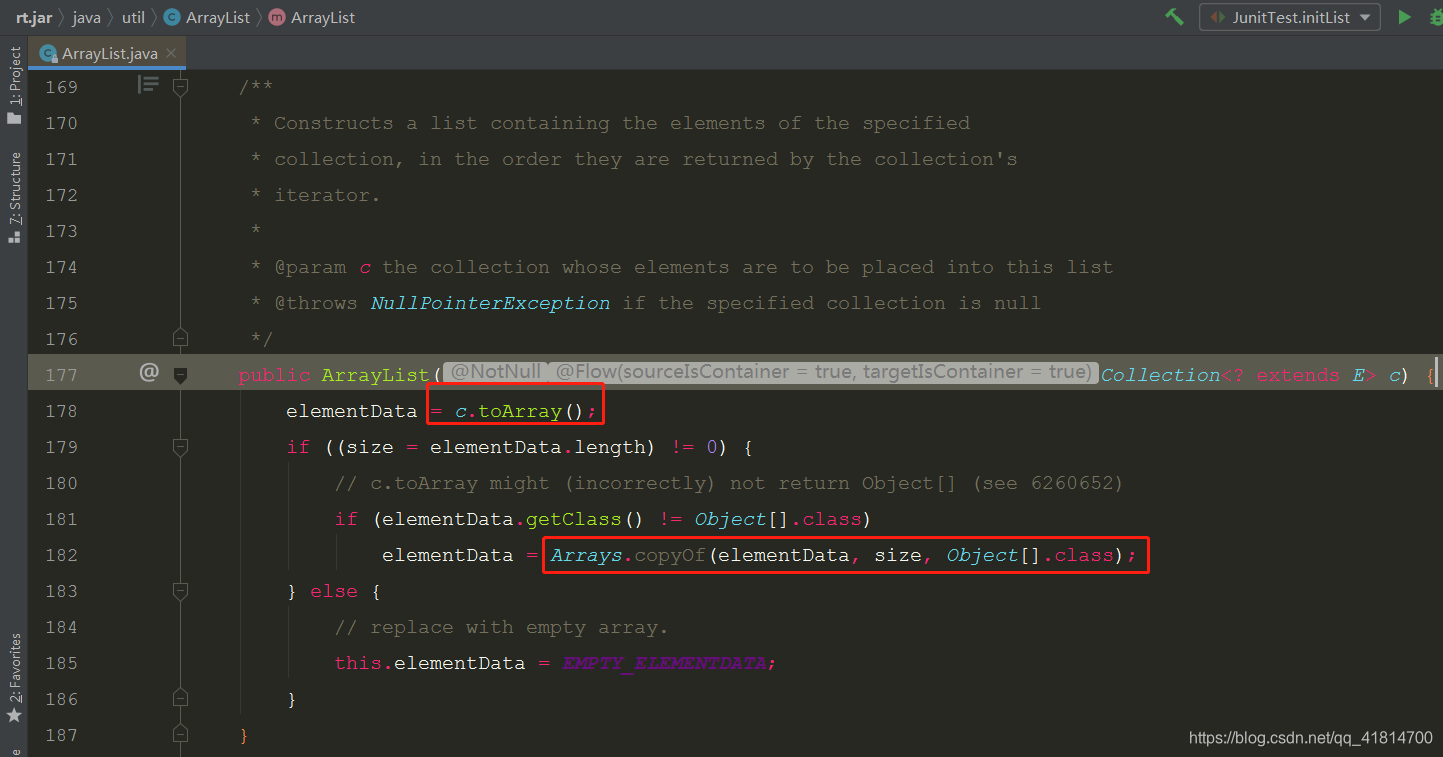Click the rt.jar breadcrumb in navigation bar
Image resolution: width=1443 pixels, height=757 pixels.
pyautogui.click(x=34, y=17)
